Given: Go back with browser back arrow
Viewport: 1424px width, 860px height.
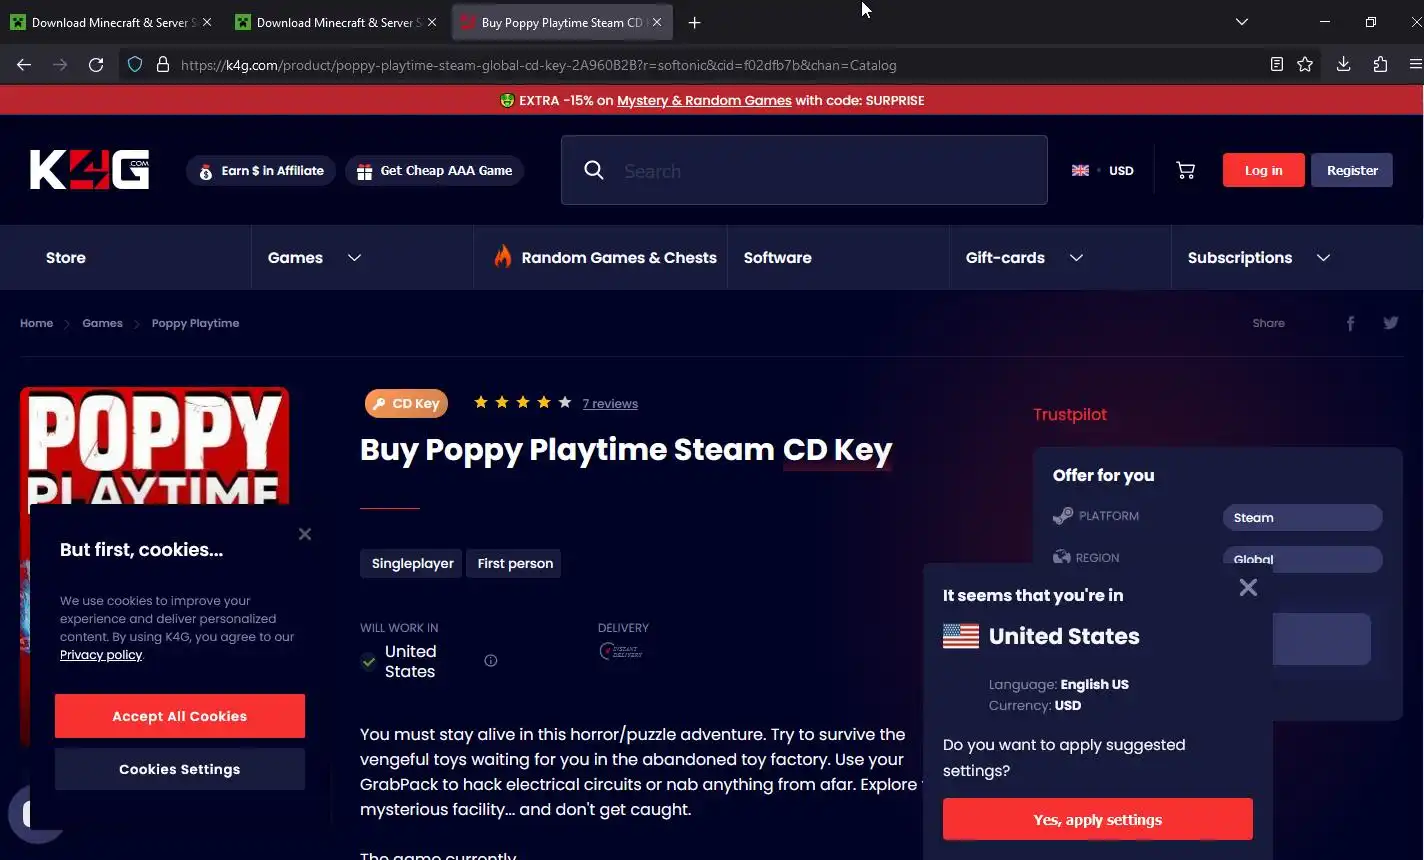Looking at the screenshot, I should (x=24, y=65).
